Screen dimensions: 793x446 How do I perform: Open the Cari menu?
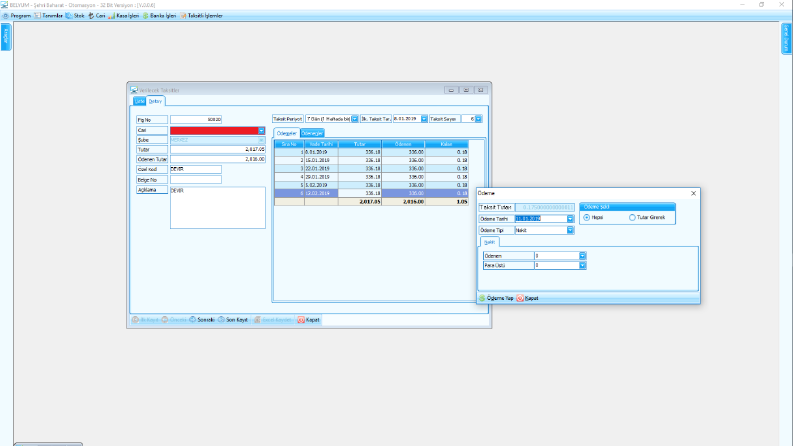pos(97,16)
